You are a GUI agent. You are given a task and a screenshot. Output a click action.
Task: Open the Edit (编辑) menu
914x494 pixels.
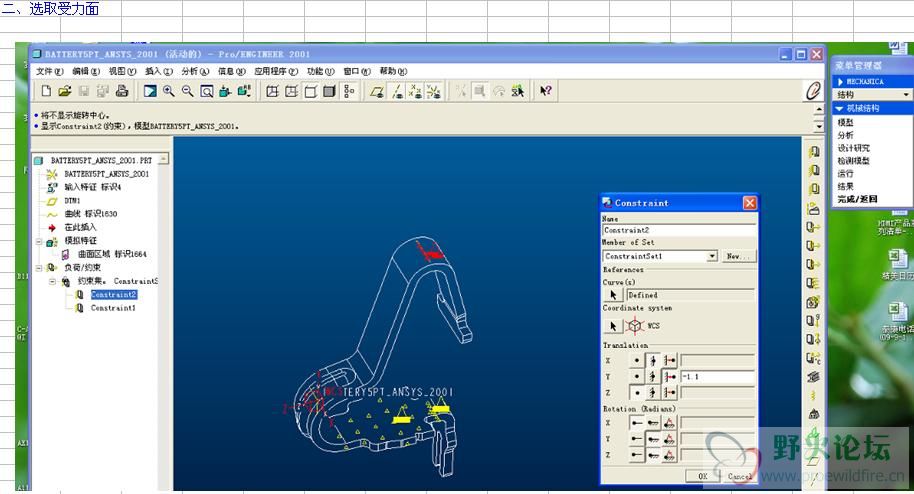coord(86,71)
